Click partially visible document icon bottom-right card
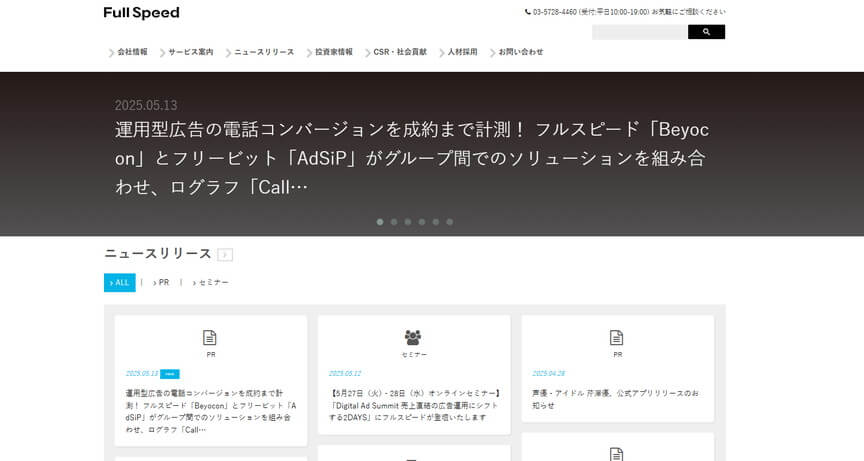 point(617,454)
